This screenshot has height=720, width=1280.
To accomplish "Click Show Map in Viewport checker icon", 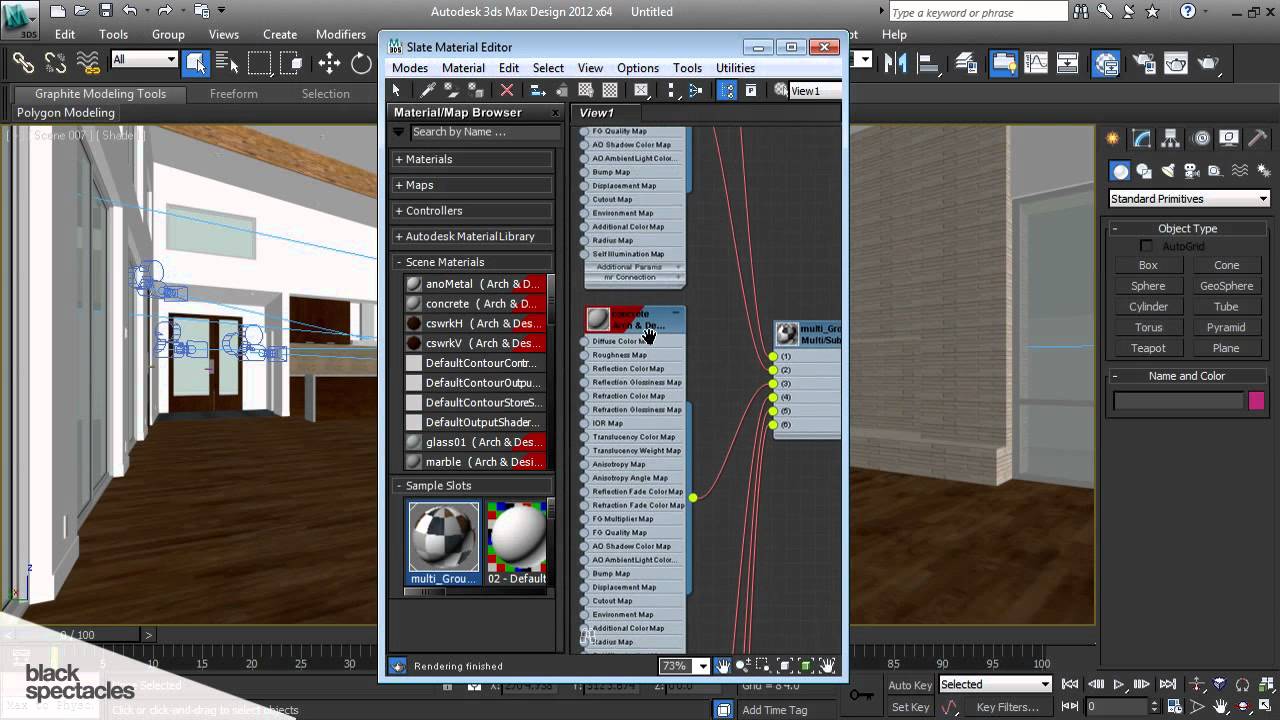I will click(587, 90).
